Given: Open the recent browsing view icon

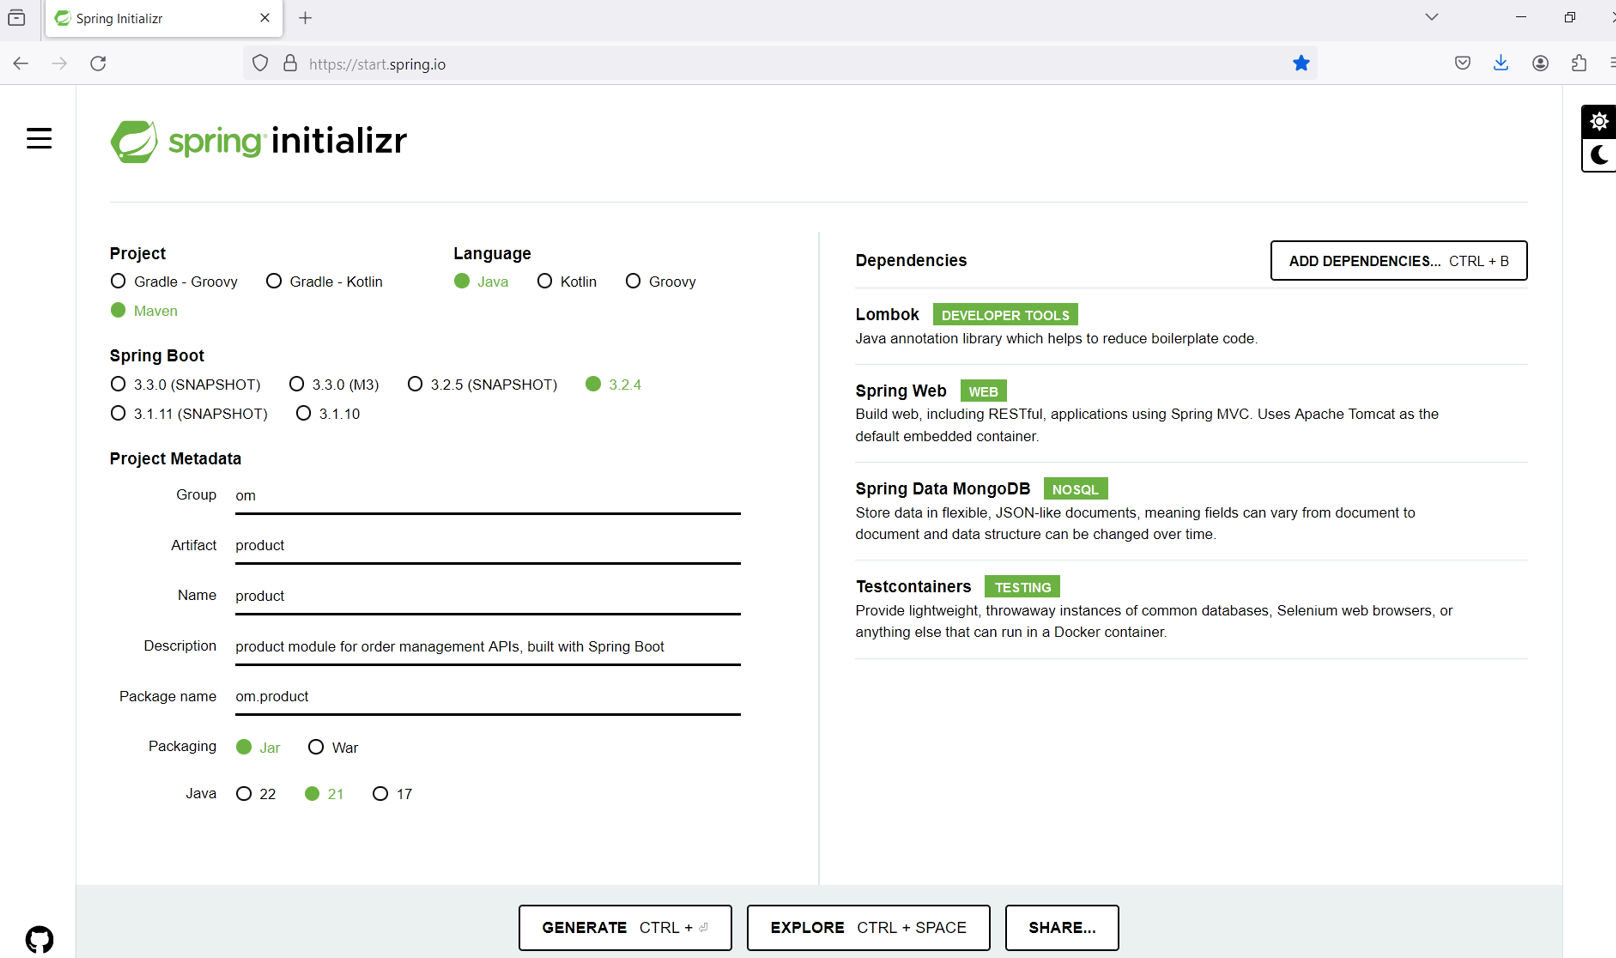Looking at the screenshot, I should point(17,18).
